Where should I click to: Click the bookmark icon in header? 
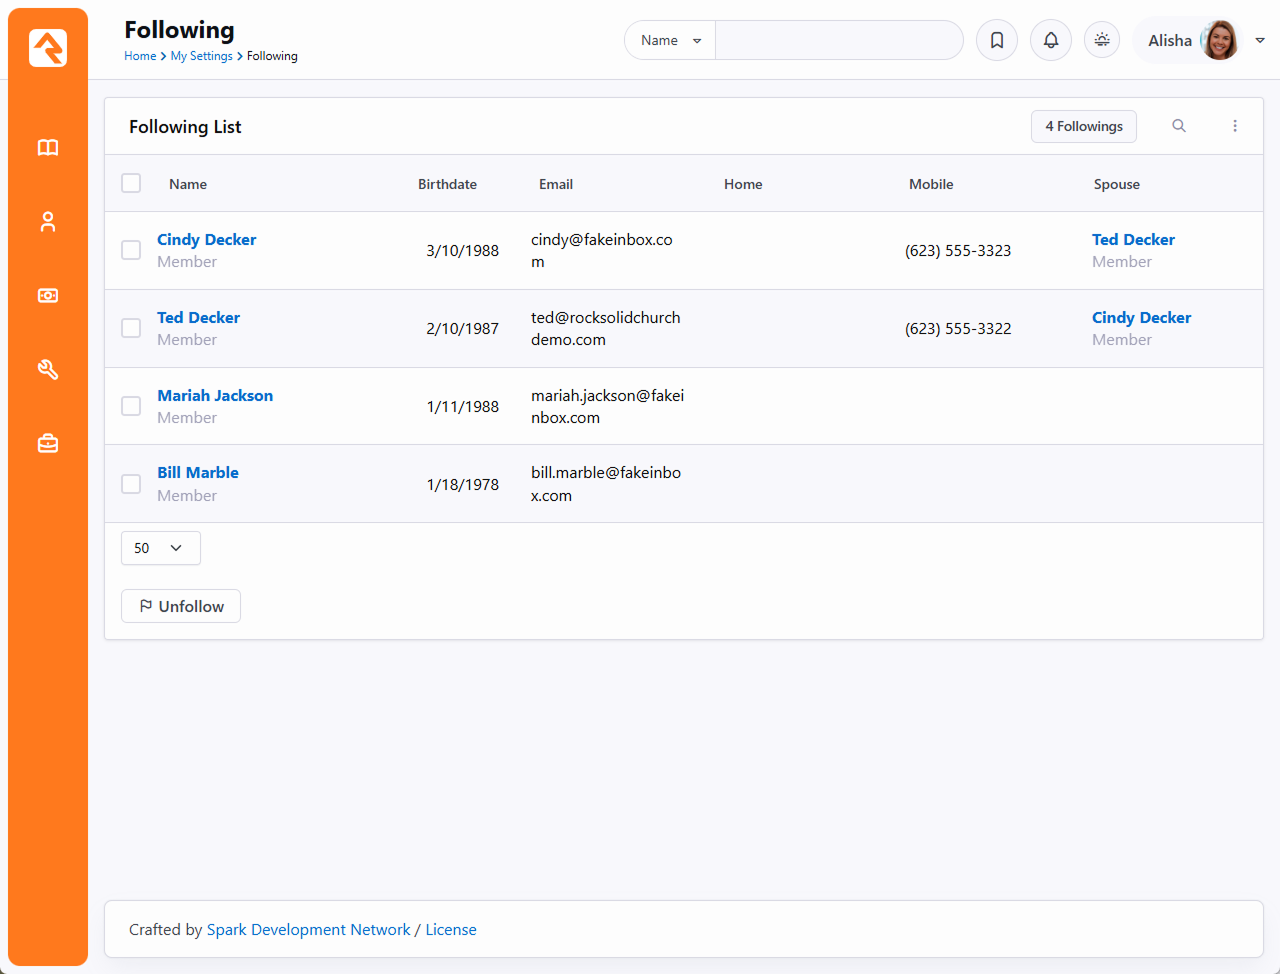[997, 41]
